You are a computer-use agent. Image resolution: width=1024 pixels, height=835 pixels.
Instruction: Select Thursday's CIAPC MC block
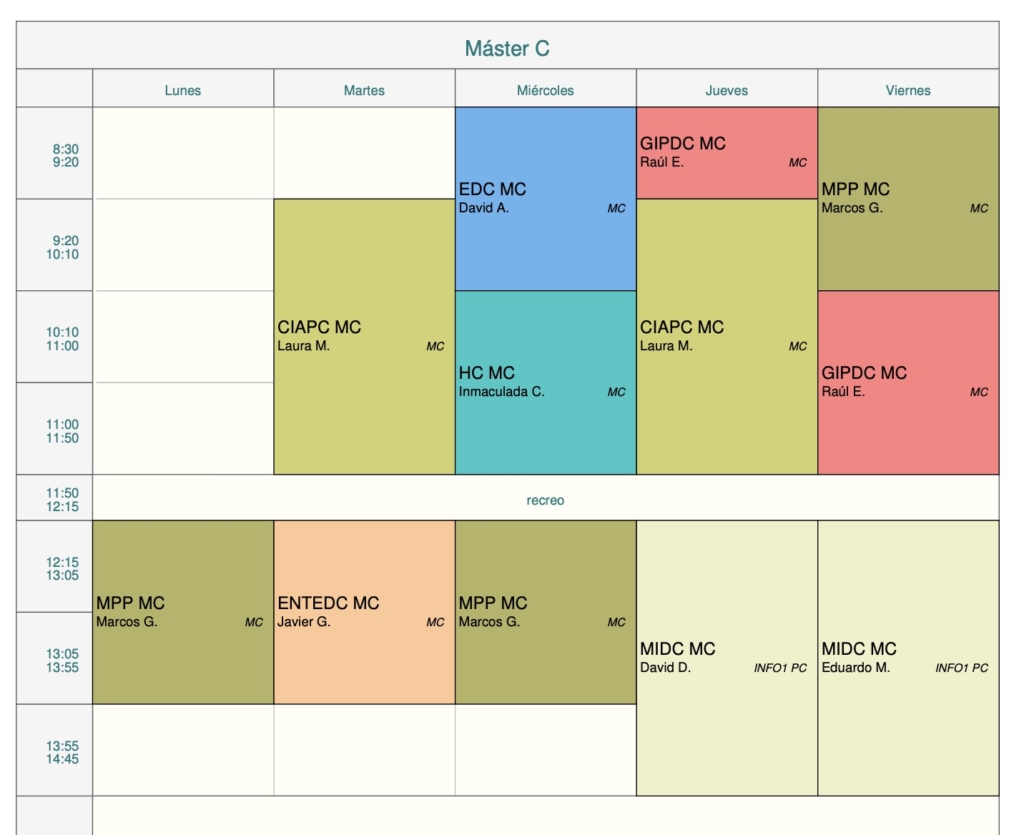pyautogui.click(x=727, y=336)
